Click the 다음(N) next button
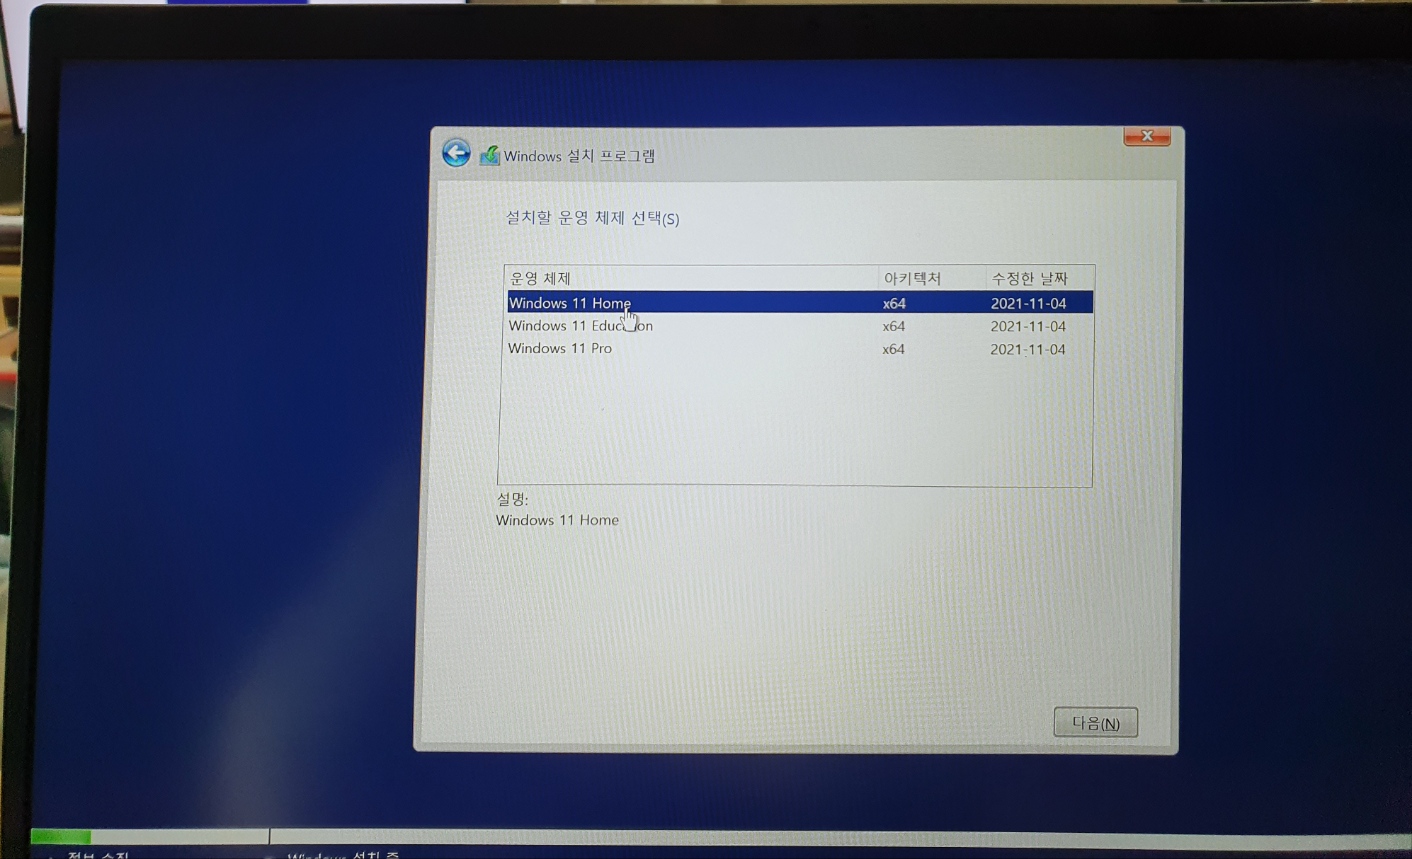The image size is (1412, 859). coord(1095,722)
